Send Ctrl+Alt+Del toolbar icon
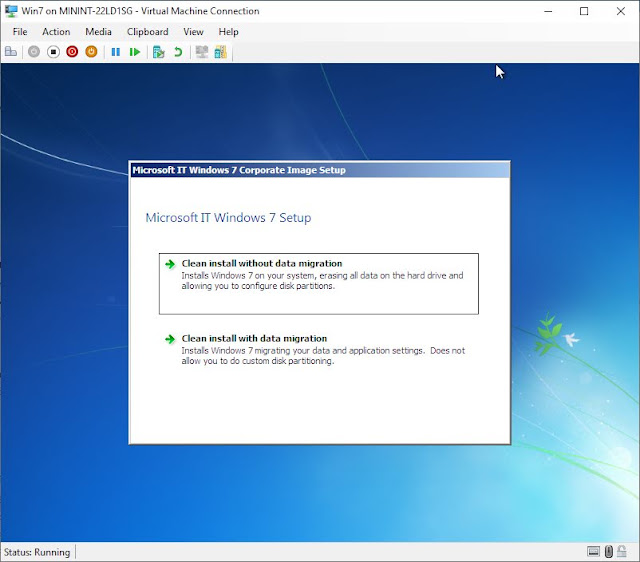 pyautogui.click(x=11, y=52)
